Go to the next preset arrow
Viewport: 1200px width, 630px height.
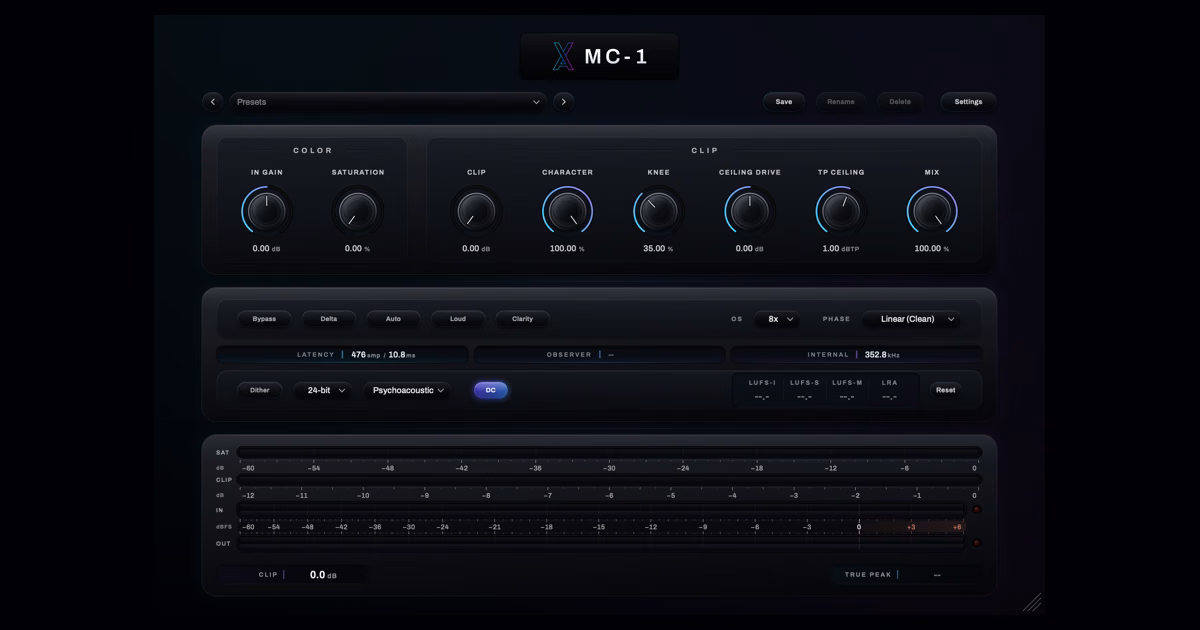pos(564,101)
